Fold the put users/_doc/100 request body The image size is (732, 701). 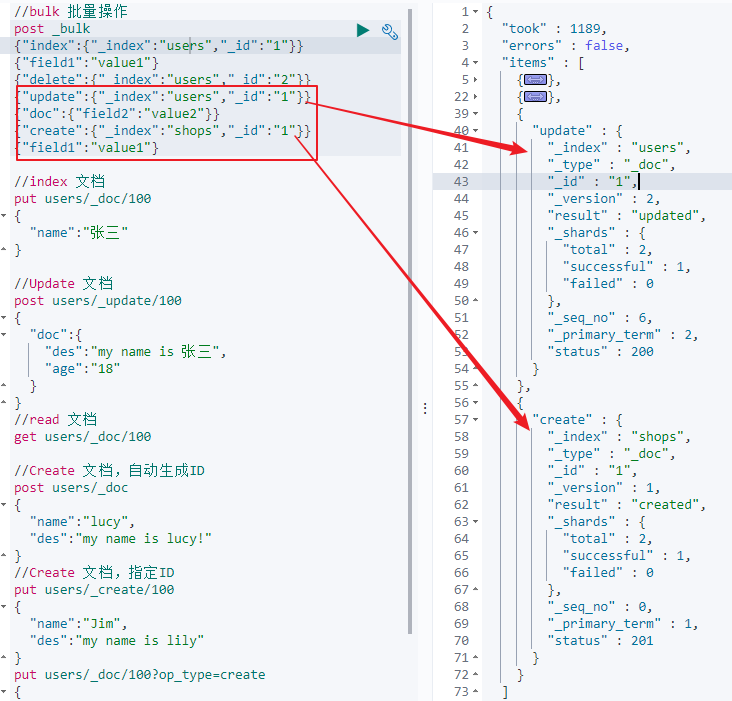click(4, 216)
